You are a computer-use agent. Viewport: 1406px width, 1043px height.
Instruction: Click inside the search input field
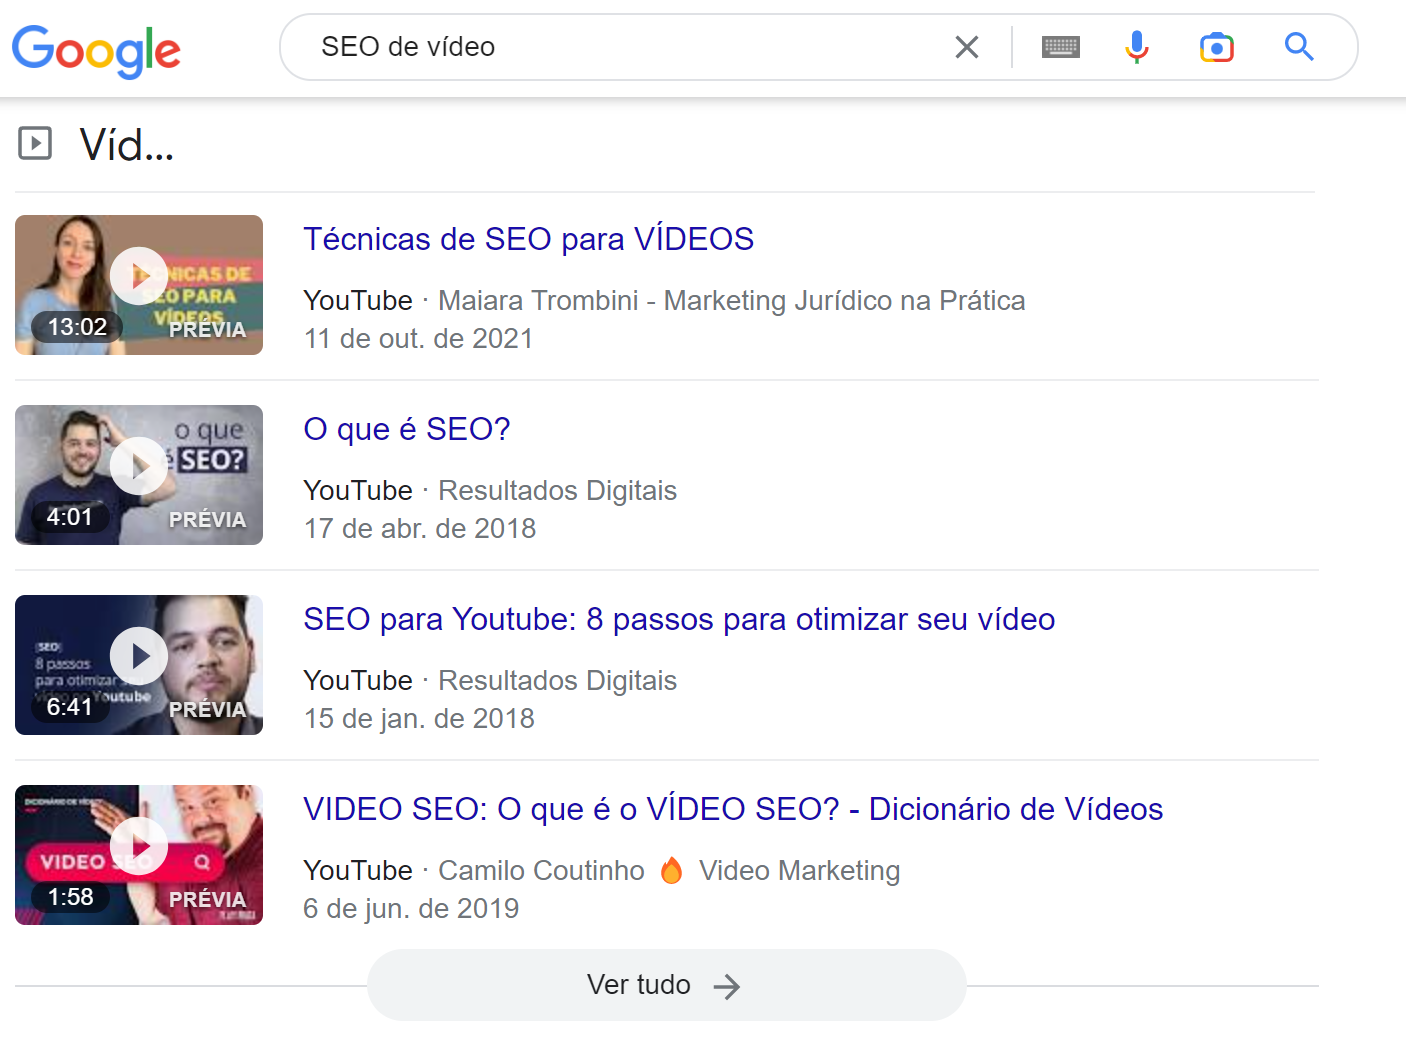(600, 46)
